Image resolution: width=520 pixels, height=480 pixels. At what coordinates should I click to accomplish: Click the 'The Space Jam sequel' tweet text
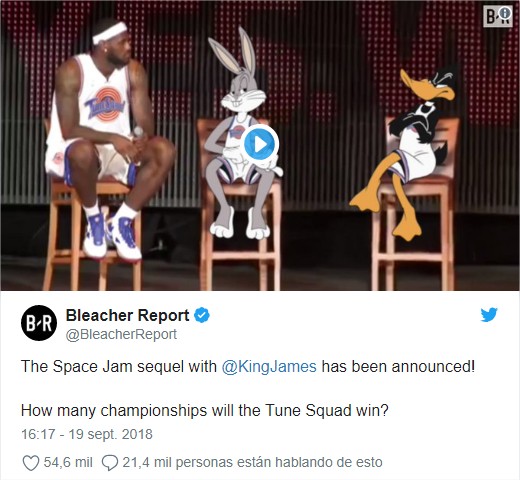coord(248,366)
